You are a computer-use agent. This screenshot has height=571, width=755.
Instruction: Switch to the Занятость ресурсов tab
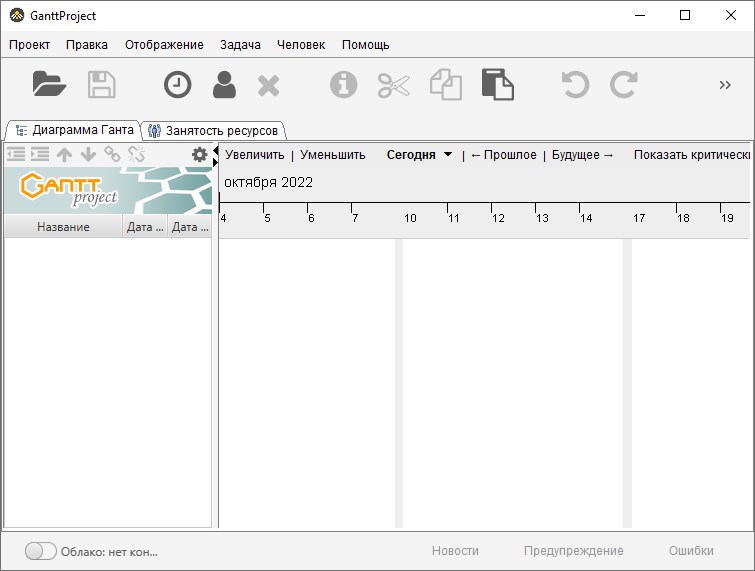213,131
